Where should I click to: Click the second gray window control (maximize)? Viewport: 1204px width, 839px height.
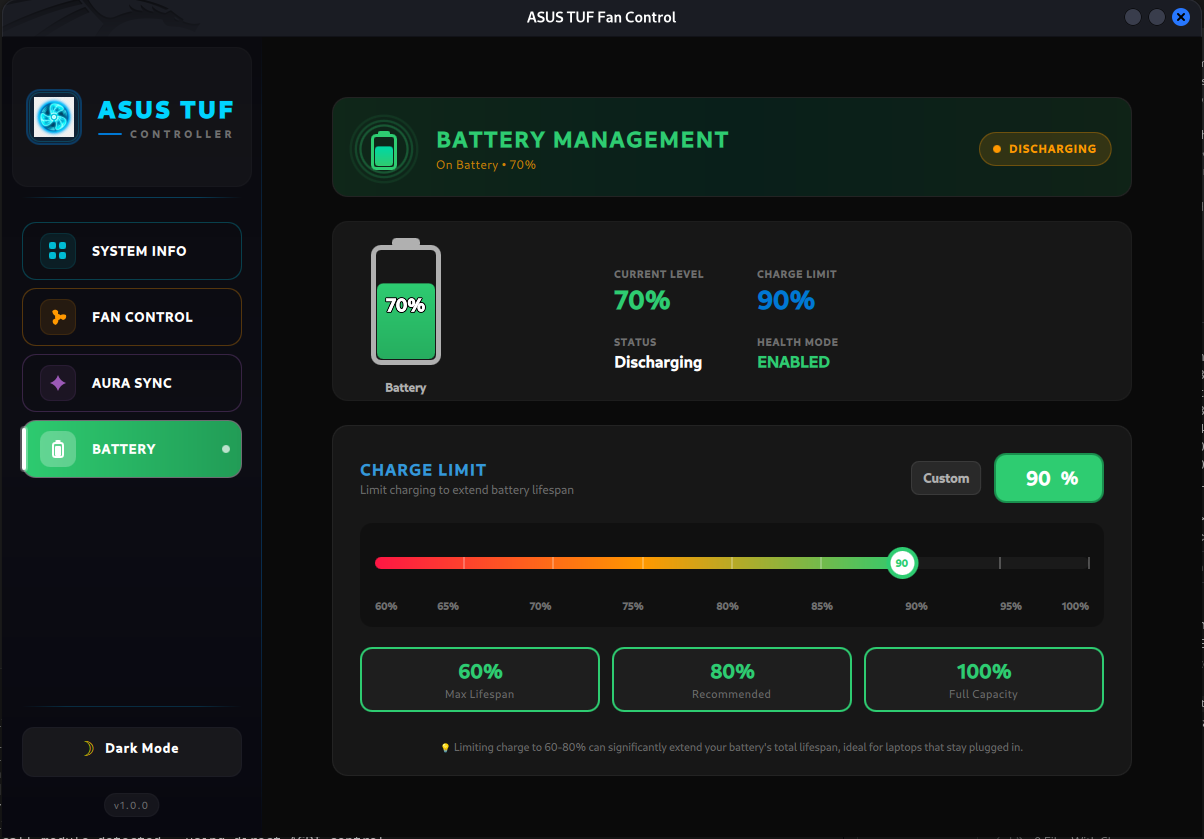point(1157,17)
